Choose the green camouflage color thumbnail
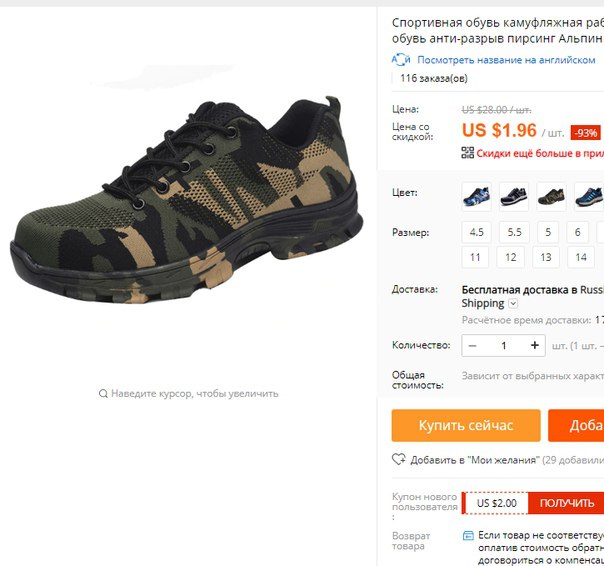Viewport: 604px width, 566px height. pyautogui.click(x=551, y=197)
